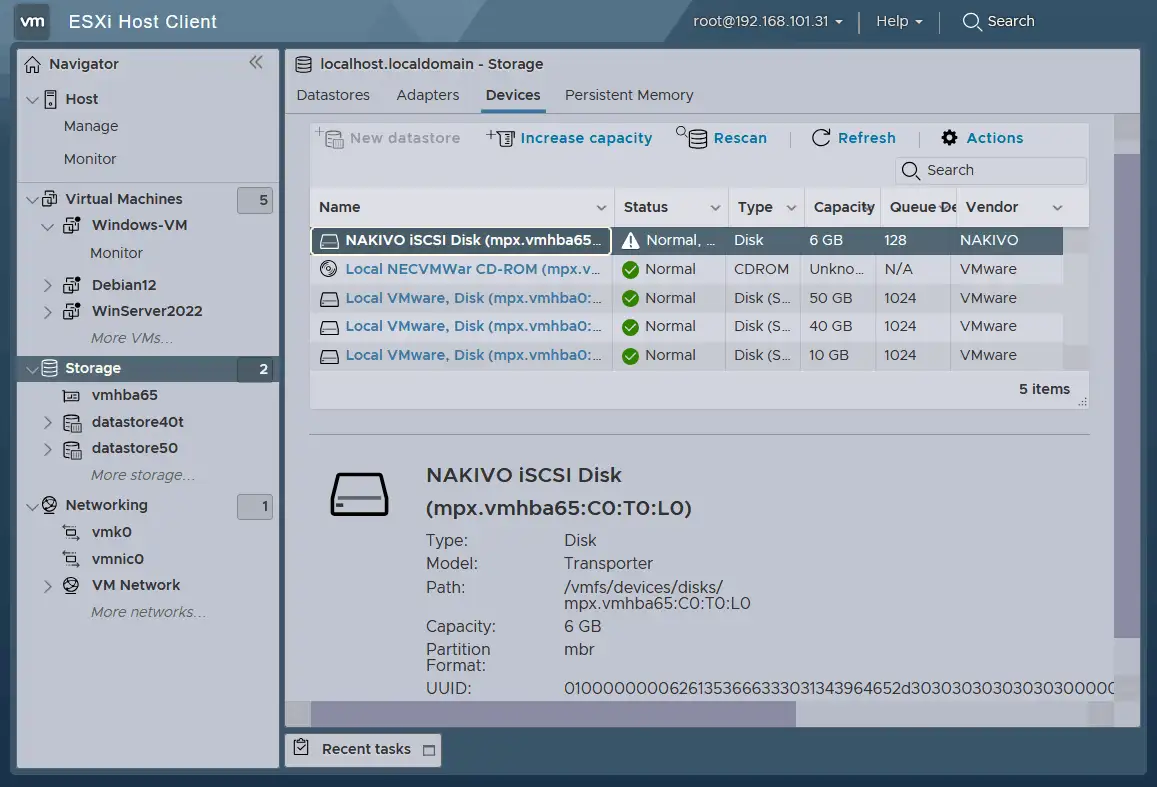The image size is (1157, 787).
Task: Click the vertical scrollbar on right side
Action: coord(1127,395)
